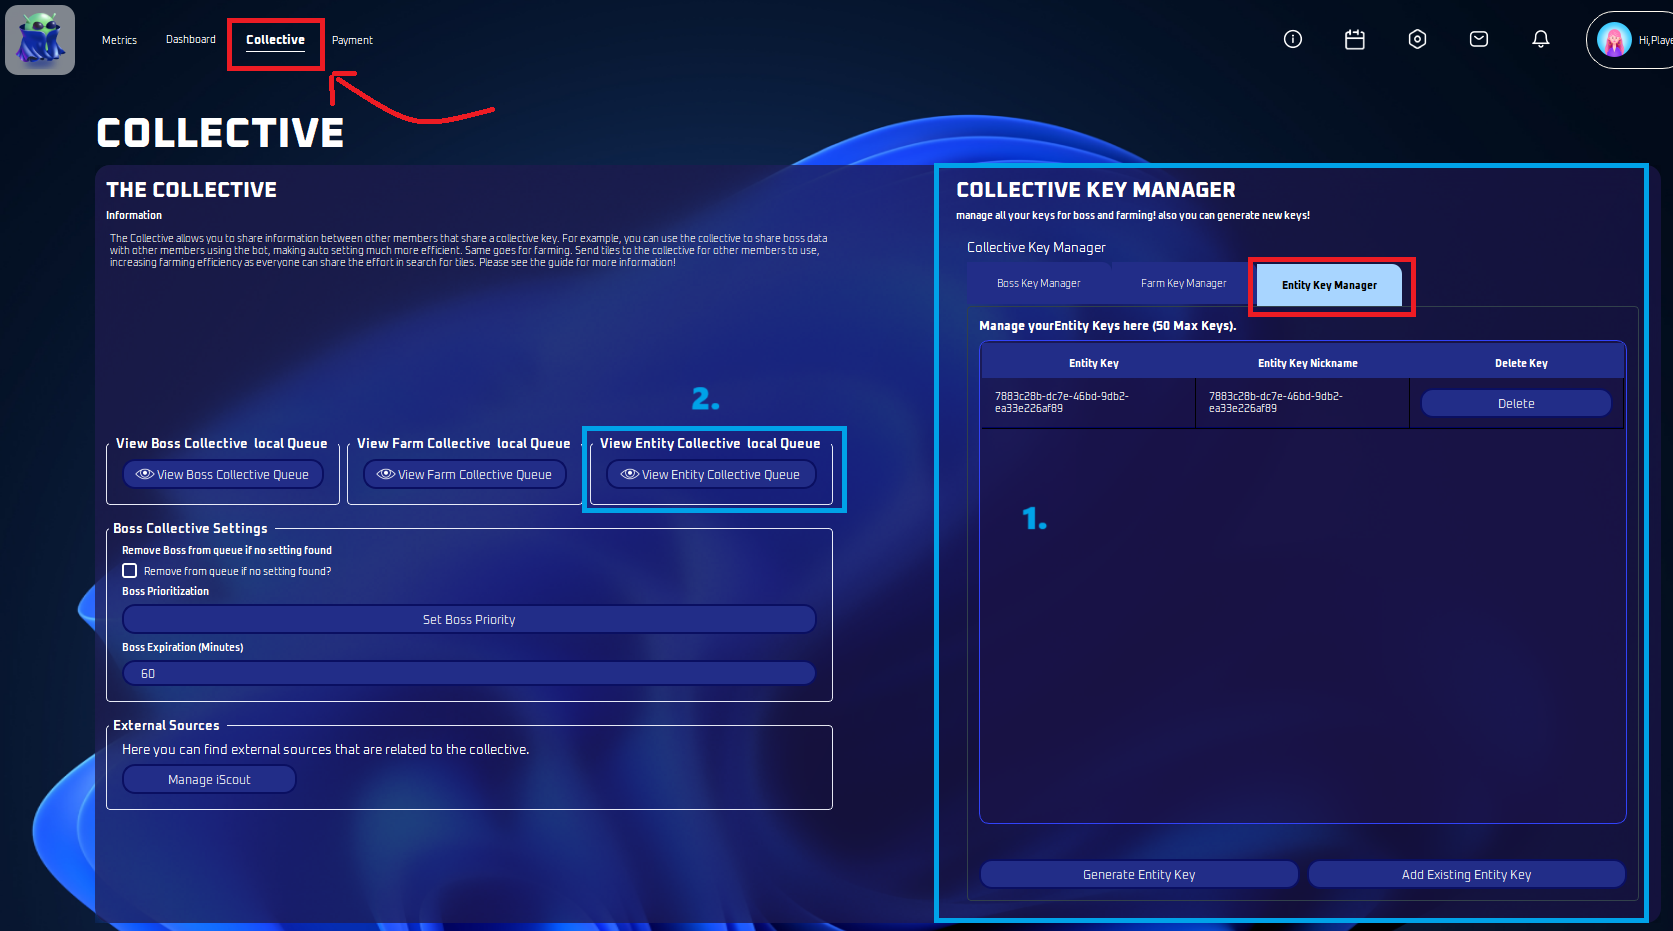This screenshot has width=1673, height=931.
Task: Click the Boss Collective Settings label
Action: tap(190, 528)
